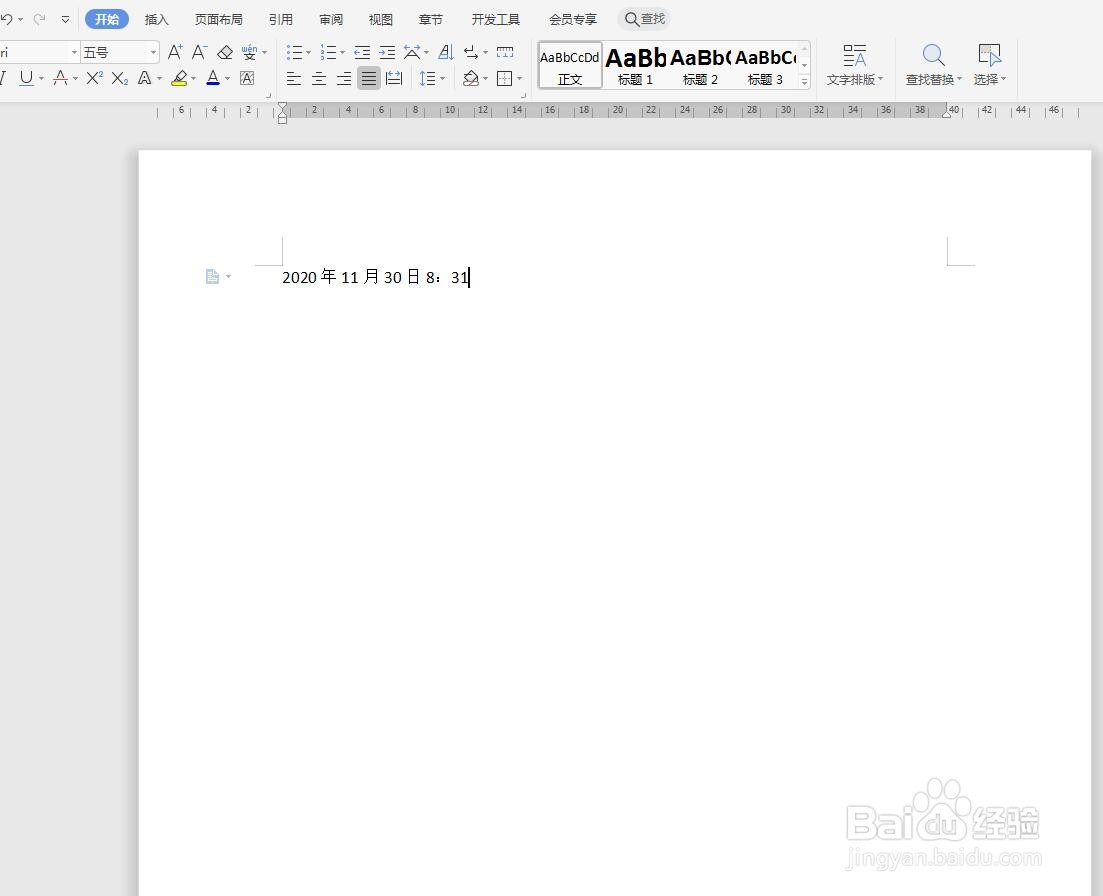The image size is (1103, 896).
Task: Open the document navigation icon beside text
Action: 212,276
